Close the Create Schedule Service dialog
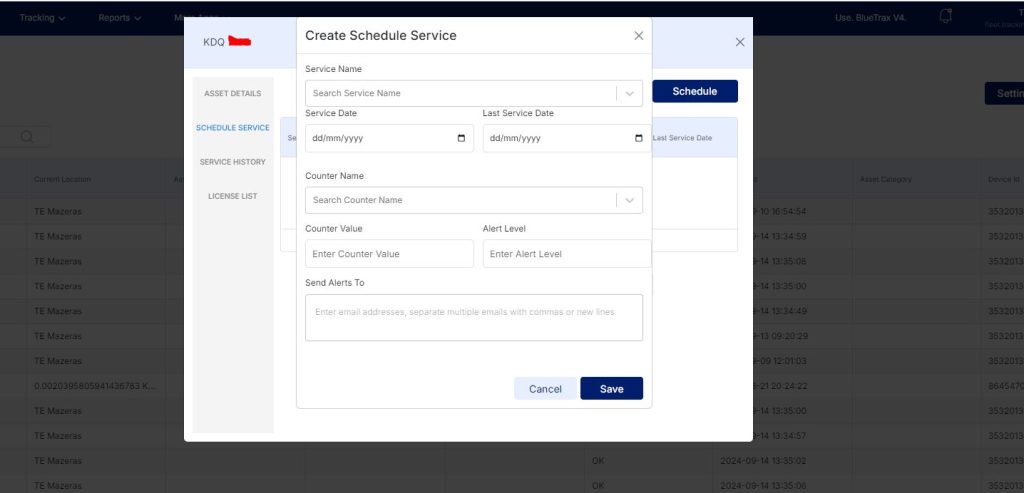 coord(639,36)
